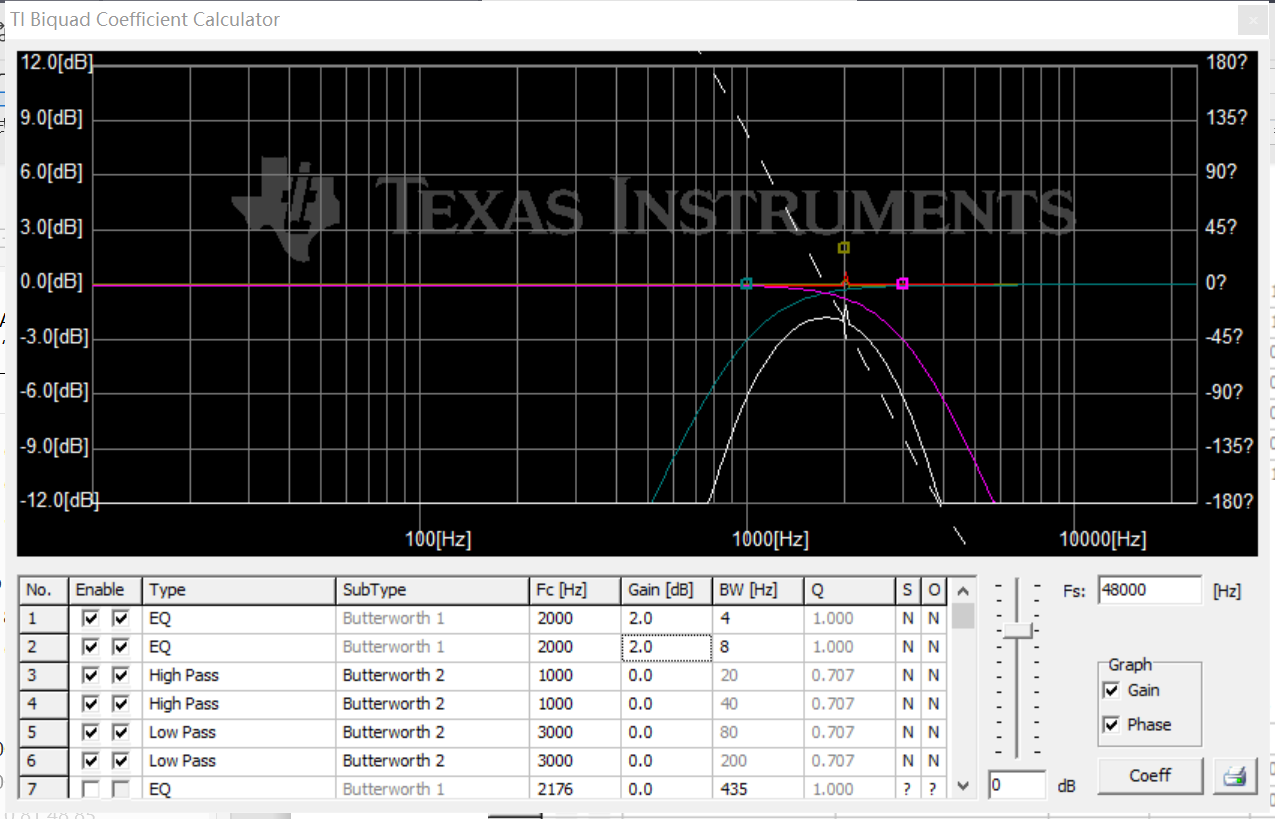Screen dimensions: 1275x819
Task: Click SubType 'Butterworth 2' in row 5
Action: (x=433, y=733)
